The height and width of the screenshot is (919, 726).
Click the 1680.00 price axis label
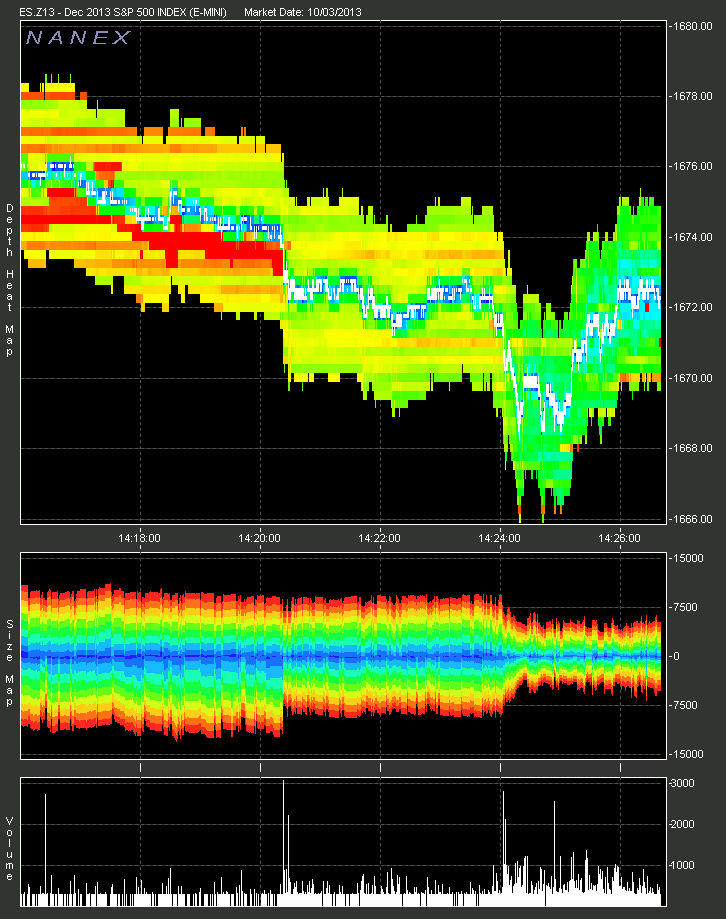pos(693,26)
